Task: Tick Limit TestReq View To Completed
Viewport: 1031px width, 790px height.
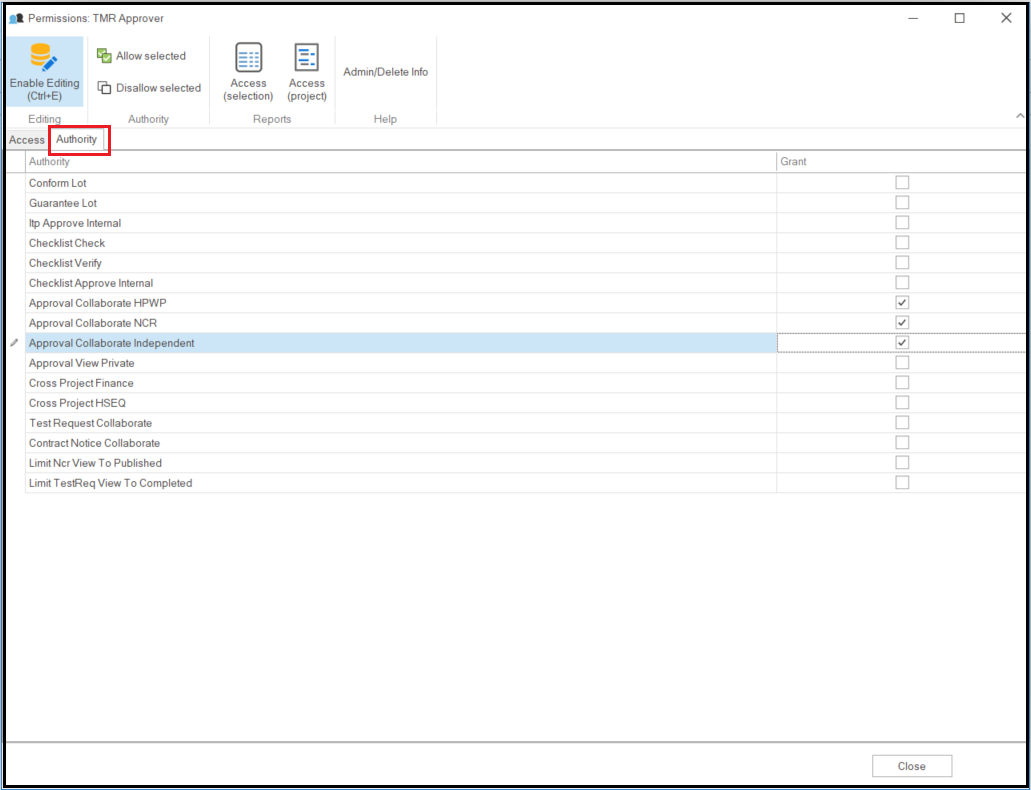Action: pos(902,483)
